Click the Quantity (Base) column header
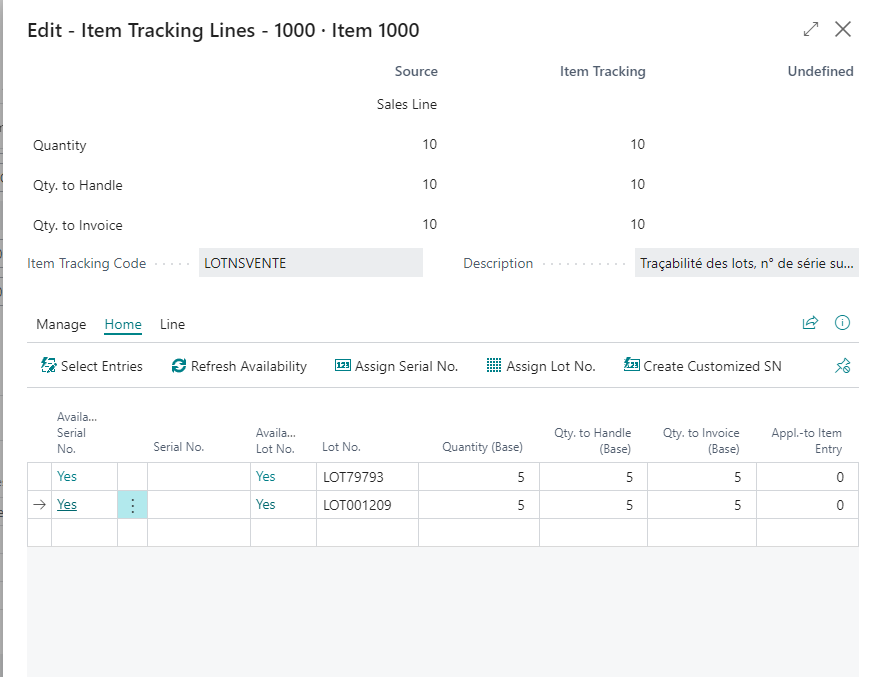The height and width of the screenshot is (677, 883). pyautogui.click(x=482, y=447)
